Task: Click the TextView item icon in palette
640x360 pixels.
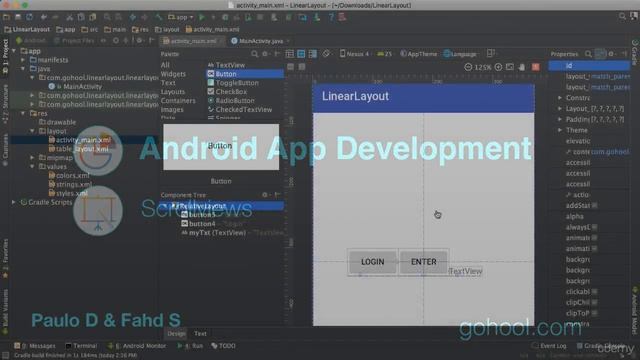Action: [211, 65]
